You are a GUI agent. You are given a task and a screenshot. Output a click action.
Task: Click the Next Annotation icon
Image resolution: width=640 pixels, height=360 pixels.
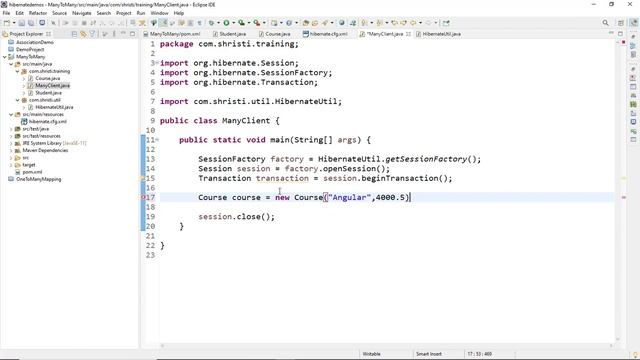click(x=364, y=23)
